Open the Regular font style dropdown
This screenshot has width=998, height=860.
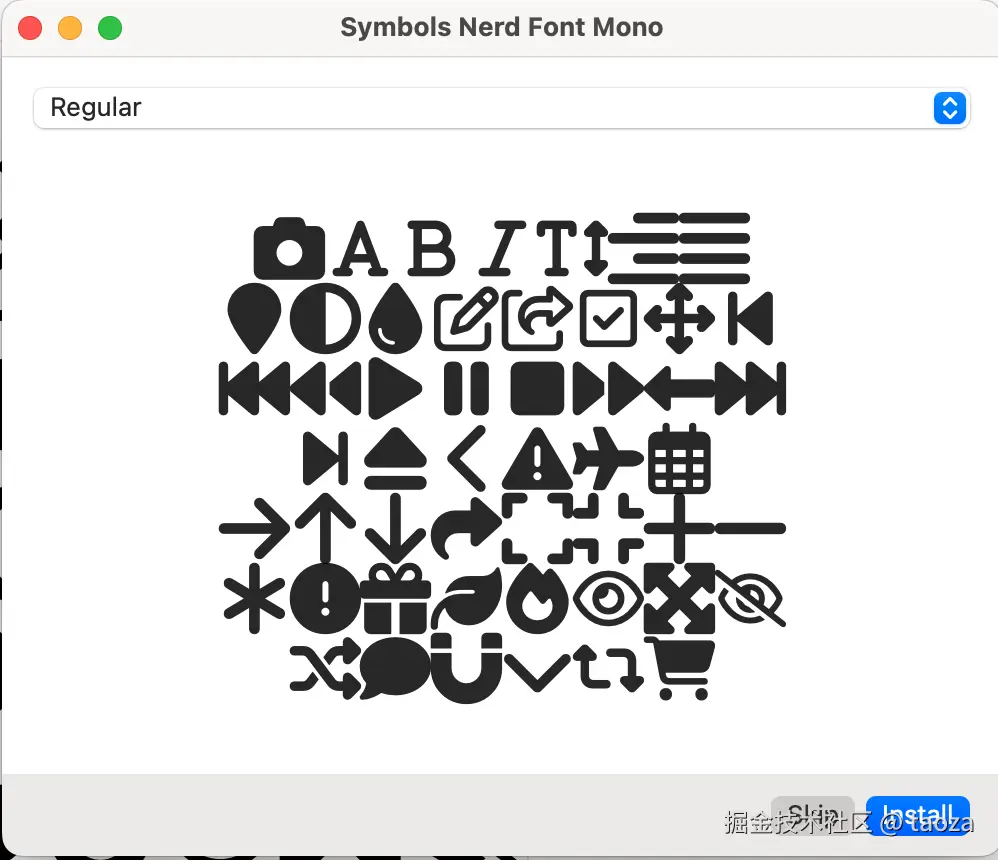[502, 108]
